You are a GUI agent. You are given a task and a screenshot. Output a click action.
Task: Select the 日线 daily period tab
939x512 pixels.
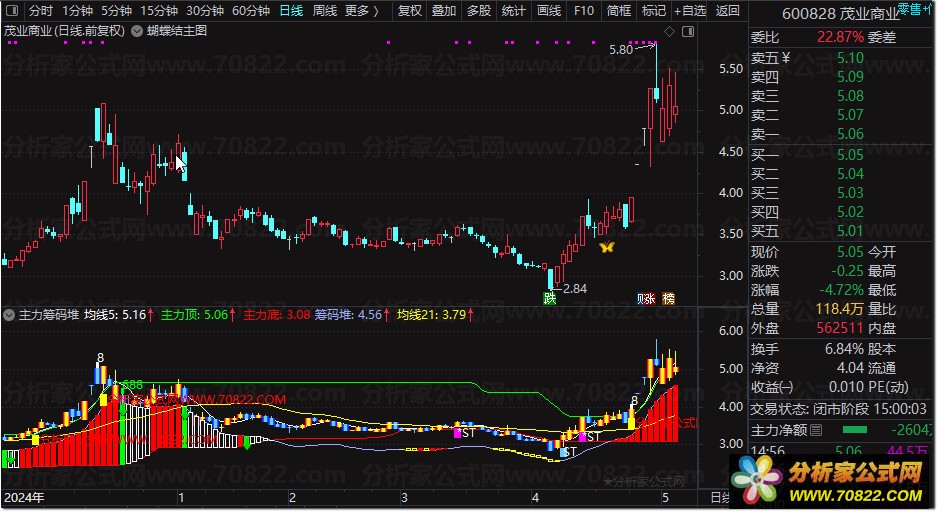coord(291,11)
